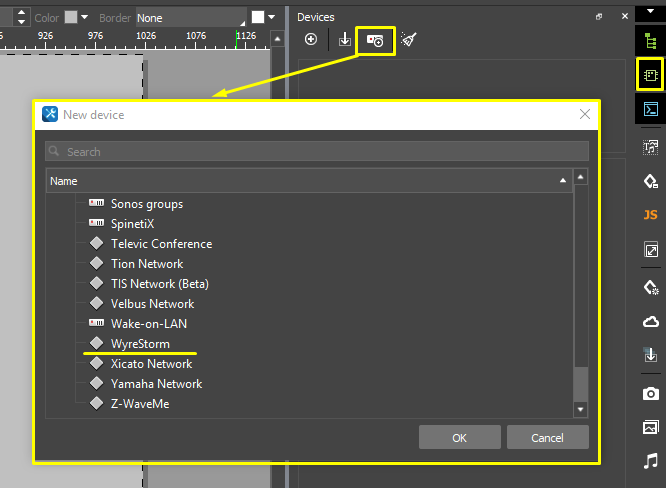Click the import device download icon
The height and width of the screenshot is (488, 666).
coord(344,40)
